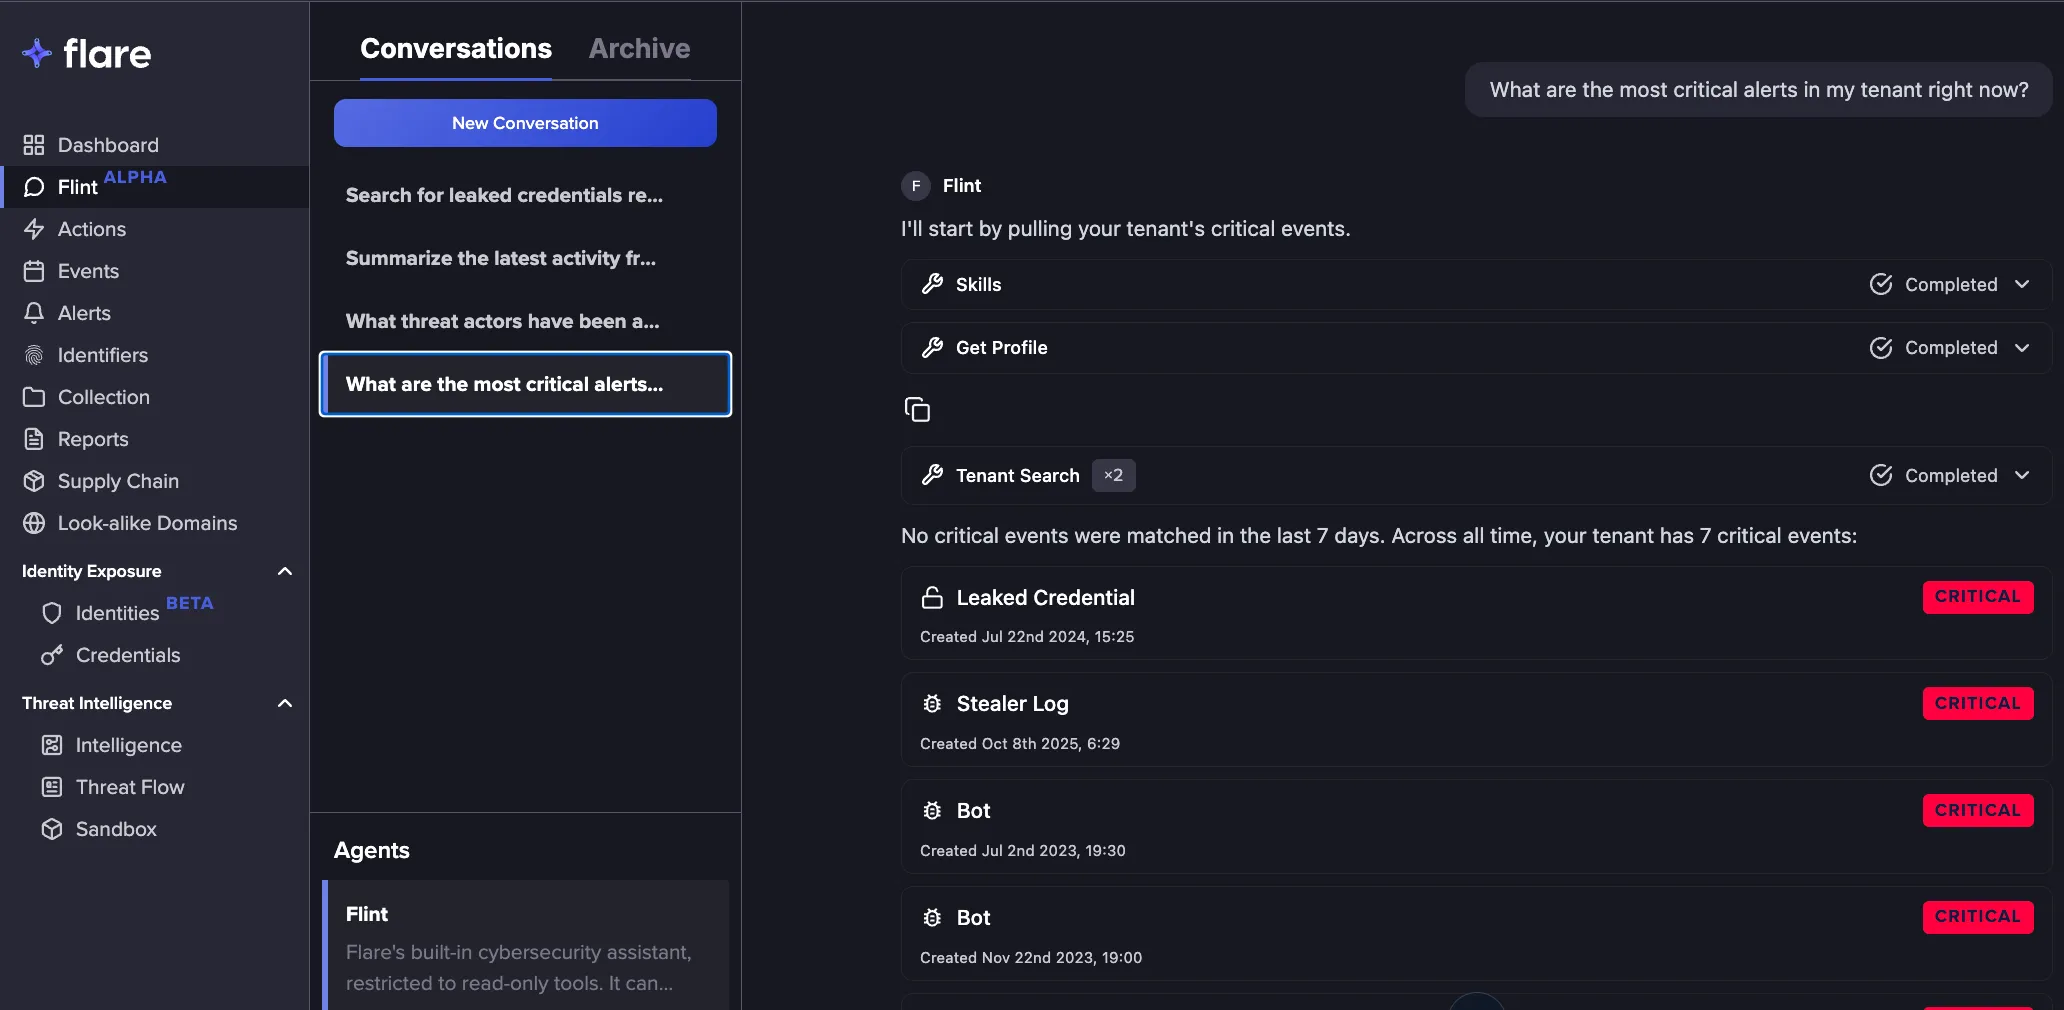This screenshot has width=2064, height=1010.
Task: Open Supply Chain via the box icon
Action: [x=34, y=481]
